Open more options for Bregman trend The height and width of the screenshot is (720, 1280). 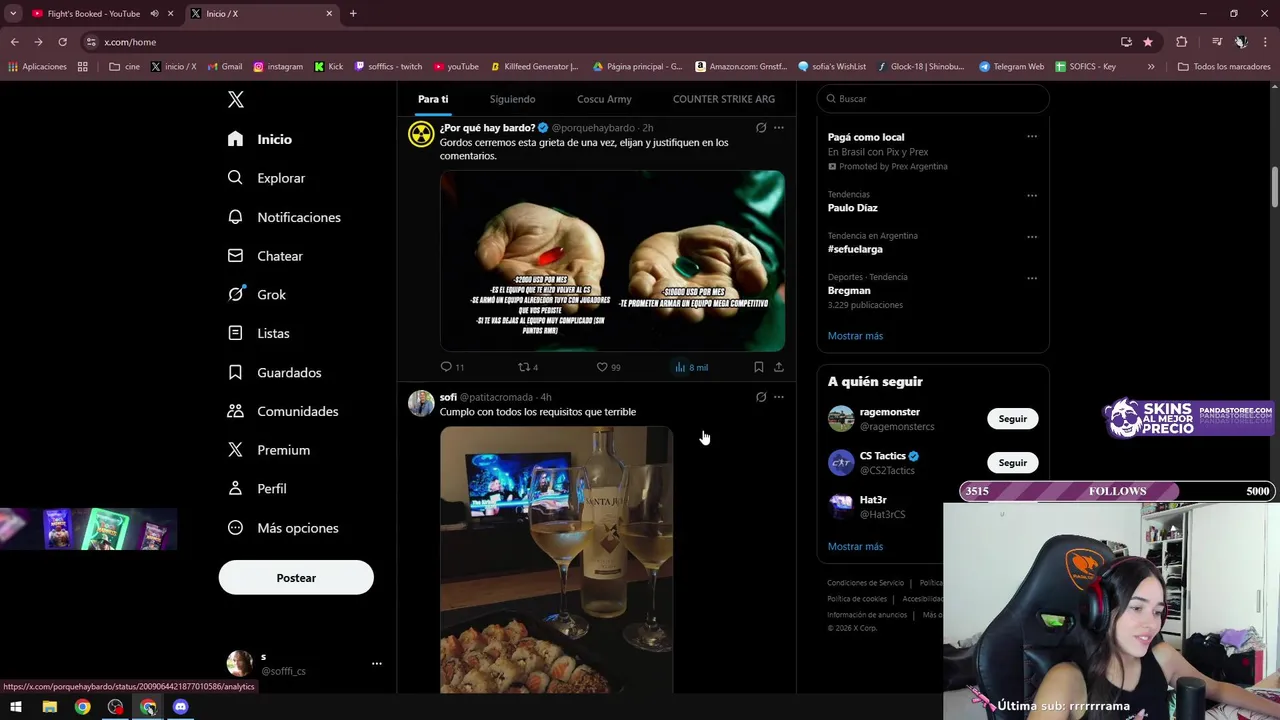pos(1032,278)
